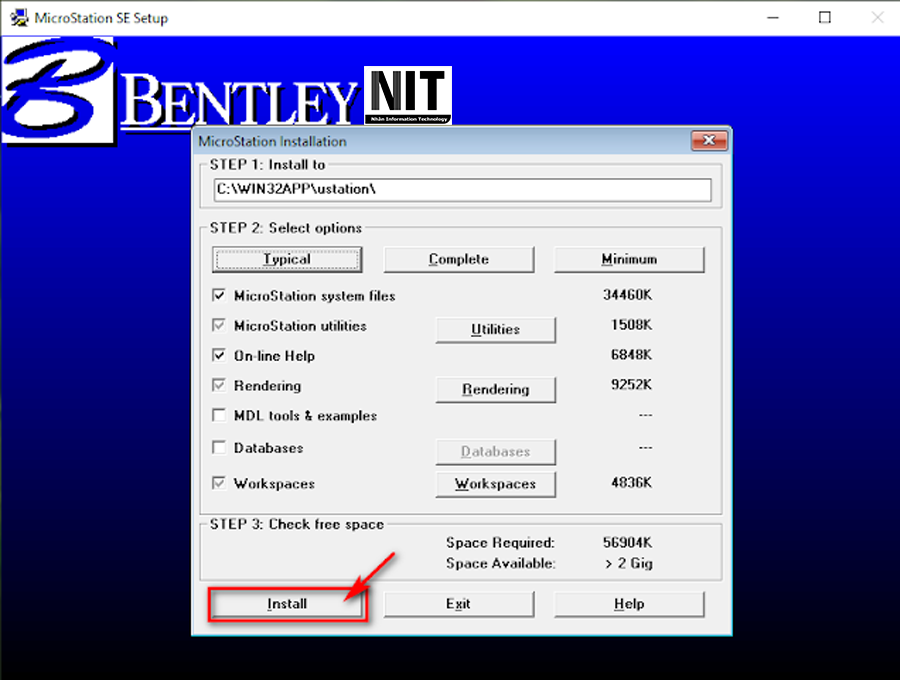
Task: Click the NIT logo banner
Action: click(x=408, y=95)
